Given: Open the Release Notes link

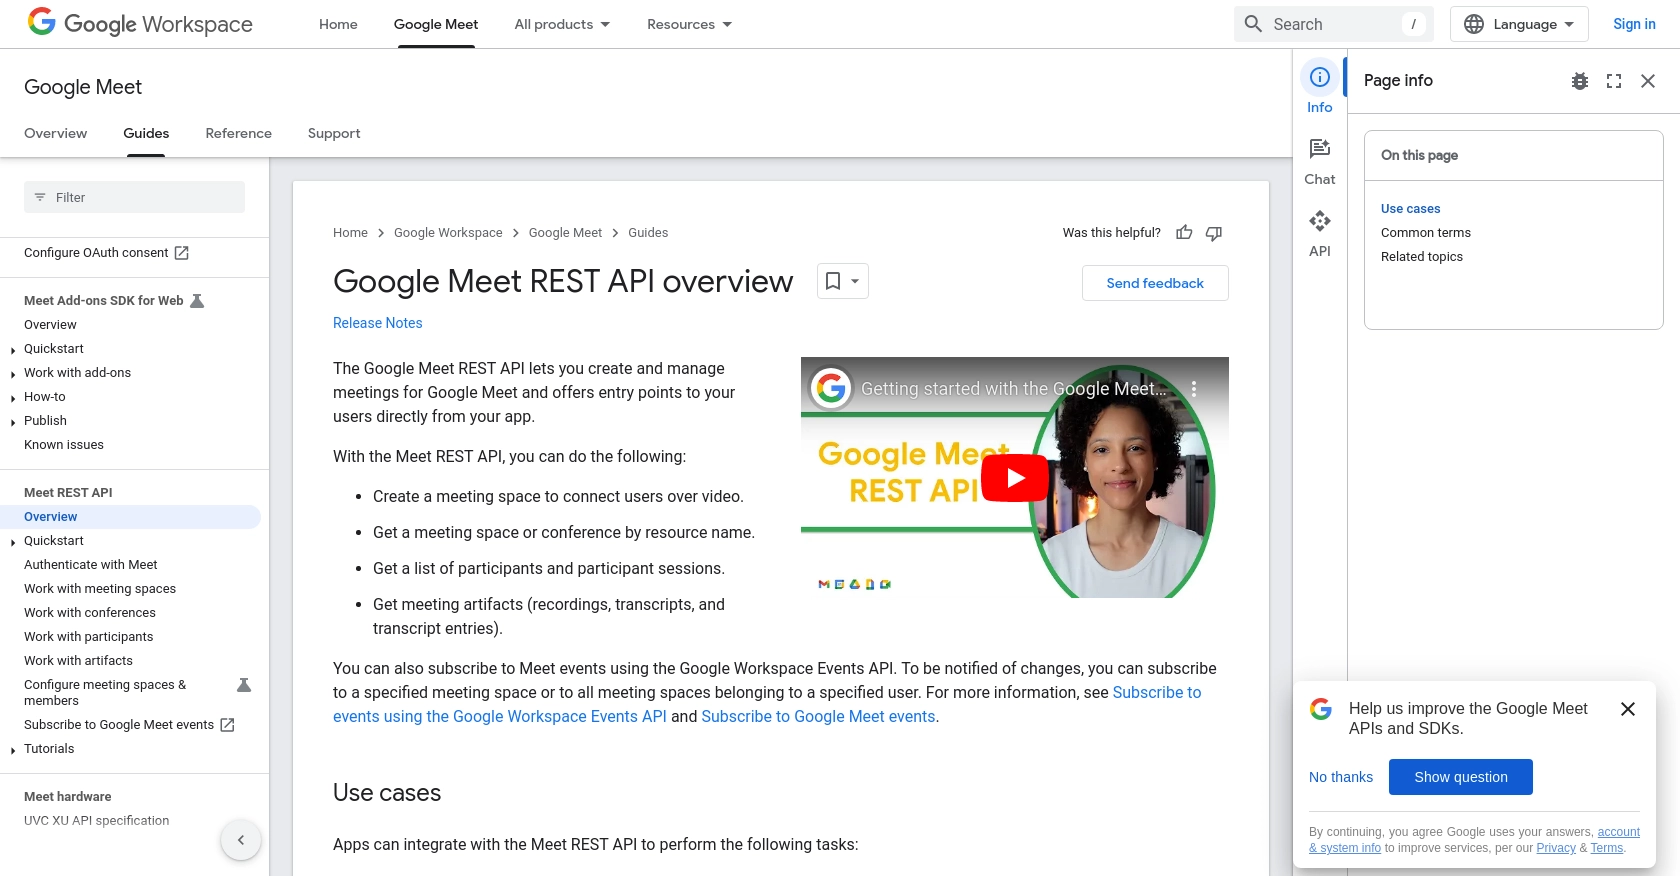Looking at the screenshot, I should click(378, 323).
